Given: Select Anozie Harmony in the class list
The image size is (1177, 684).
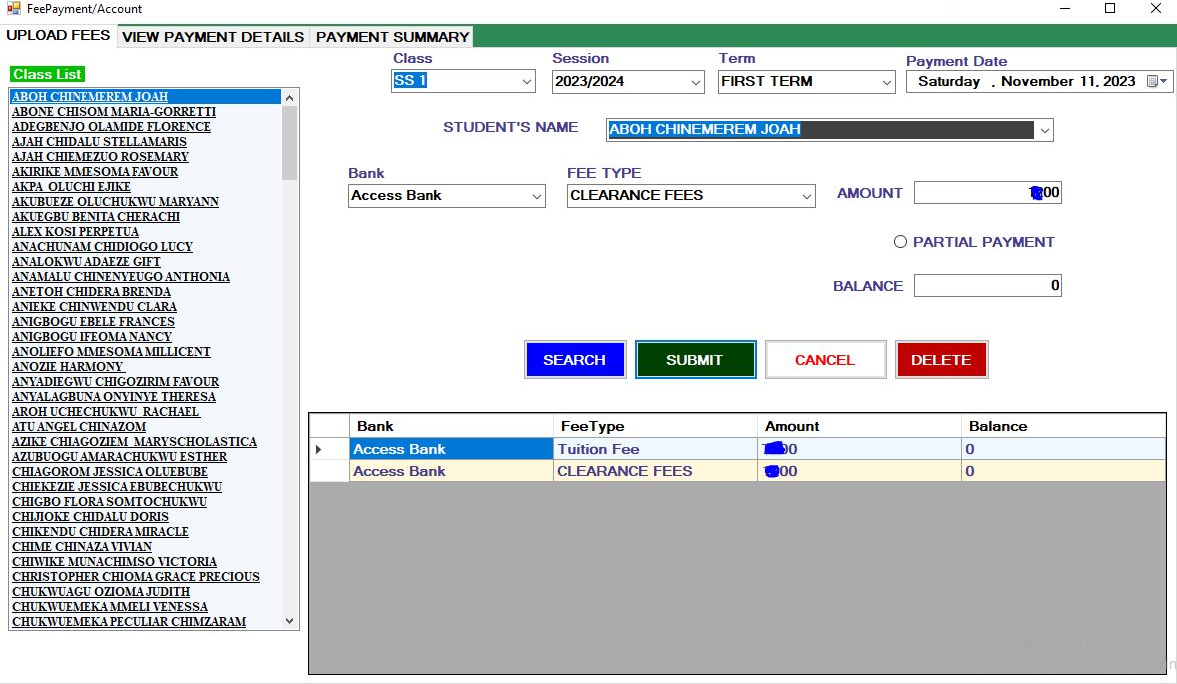Looking at the screenshot, I should tap(68, 367).
